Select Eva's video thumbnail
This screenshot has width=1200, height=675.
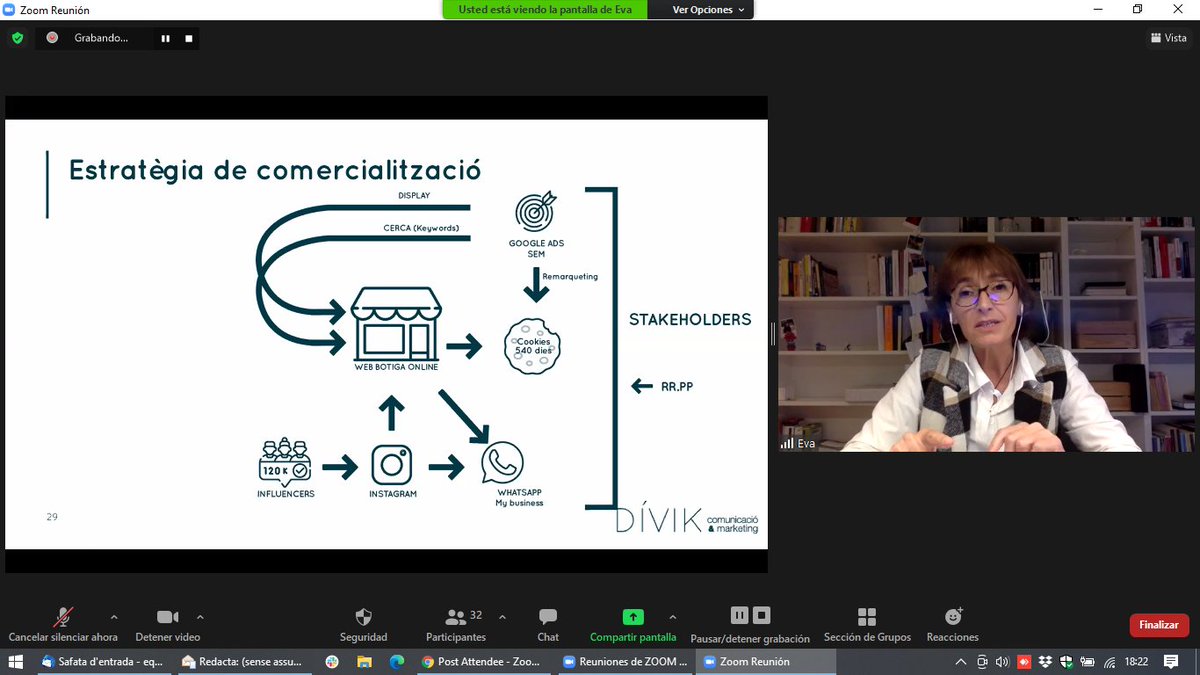(986, 334)
